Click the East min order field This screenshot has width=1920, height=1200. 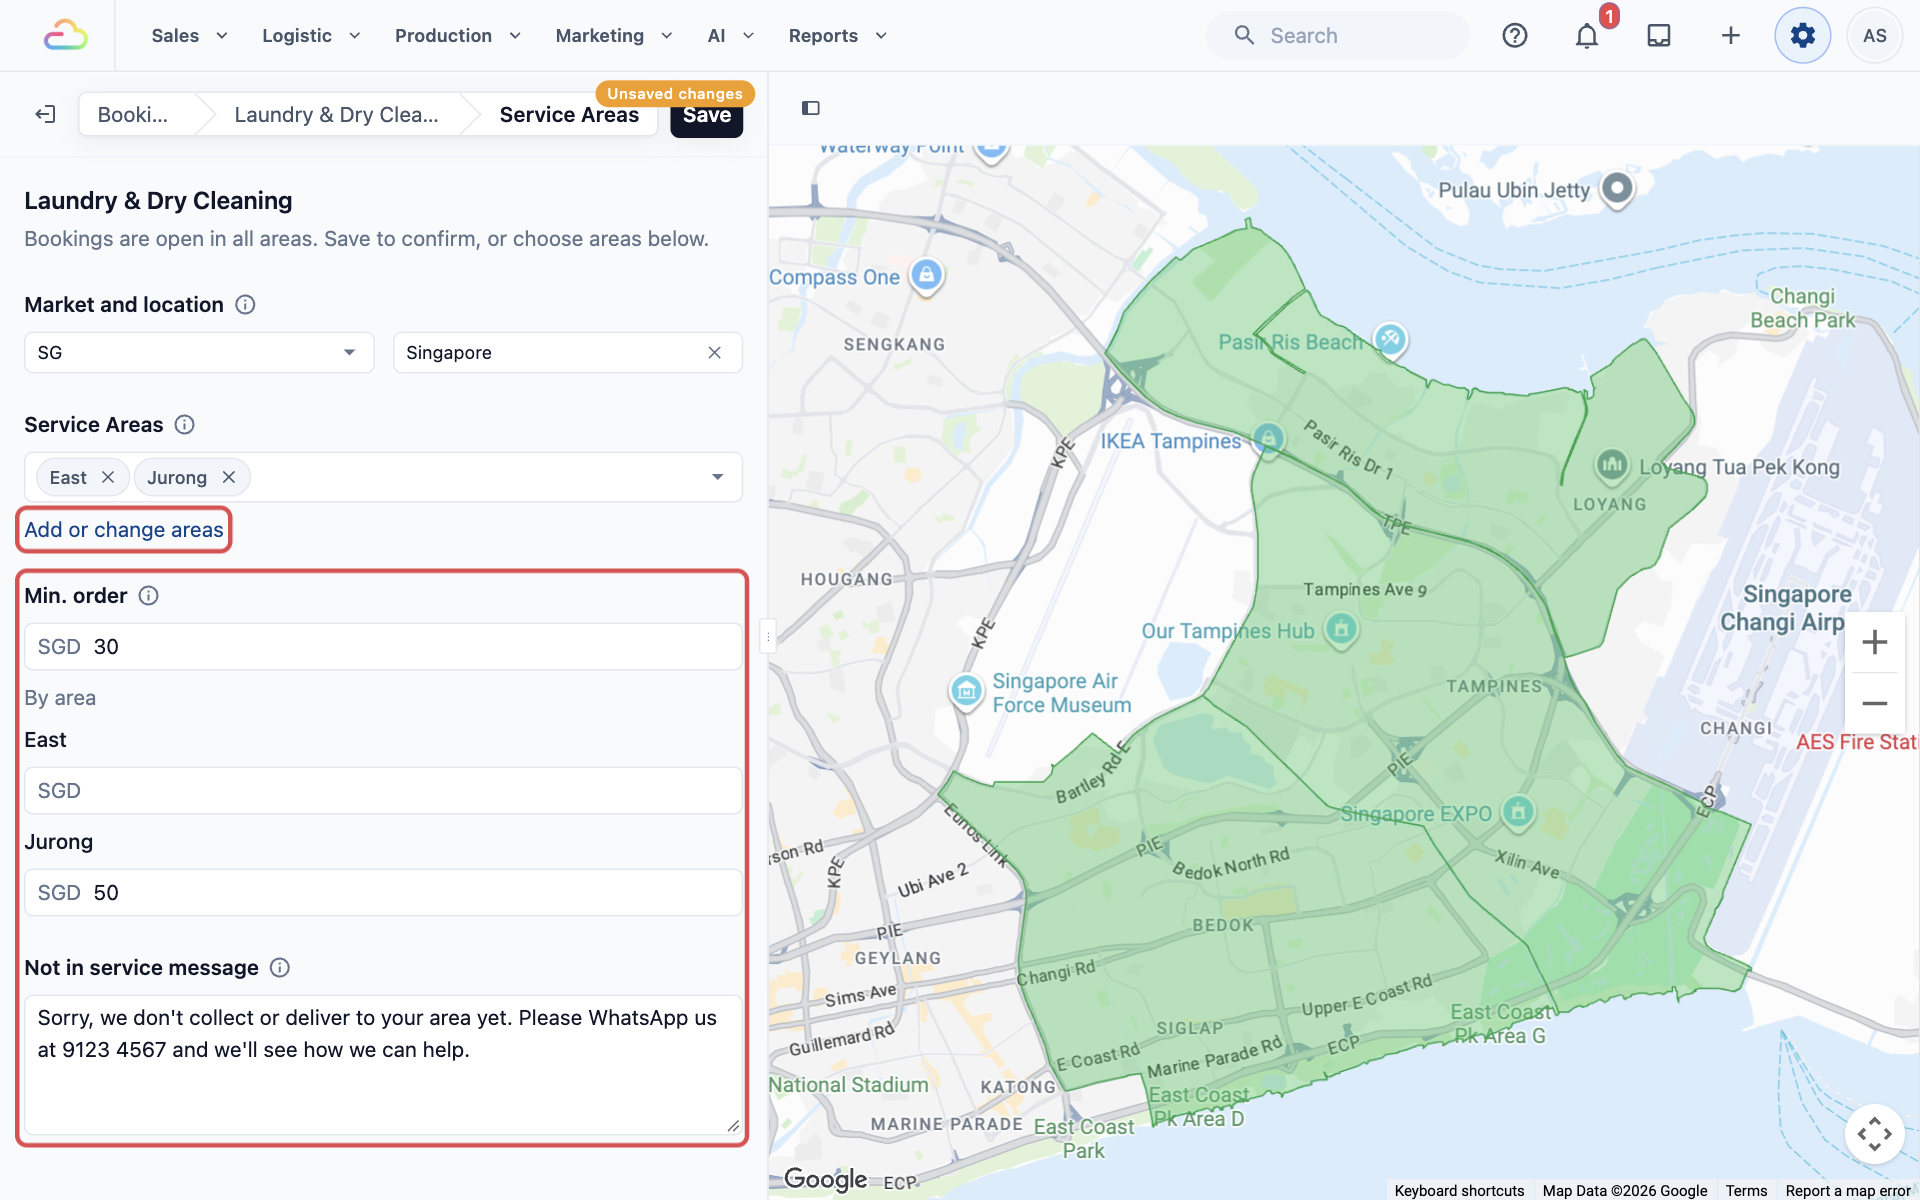(x=383, y=791)
